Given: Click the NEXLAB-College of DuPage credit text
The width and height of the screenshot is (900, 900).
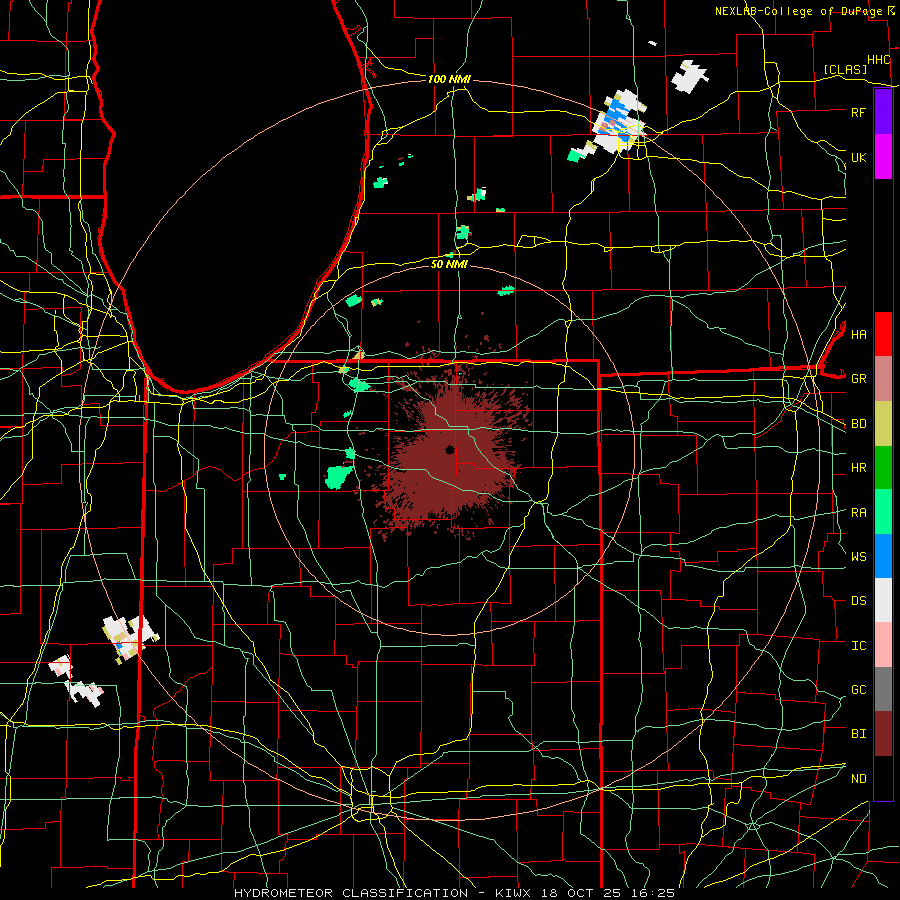Looking at the screenshot, I should click(799, 11).
